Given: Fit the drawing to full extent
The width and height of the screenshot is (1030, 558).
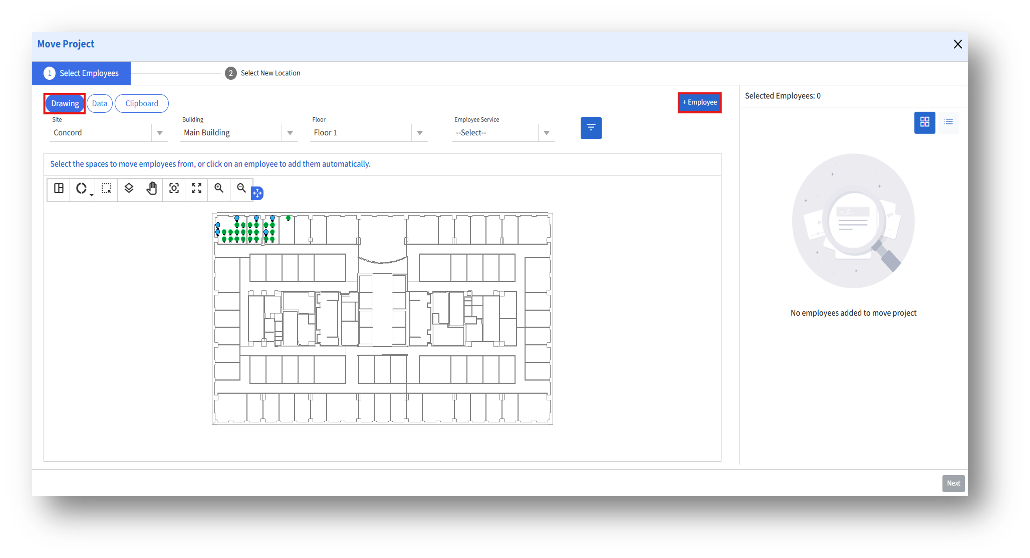Looking at the screenshot, I should click(196, 189).
